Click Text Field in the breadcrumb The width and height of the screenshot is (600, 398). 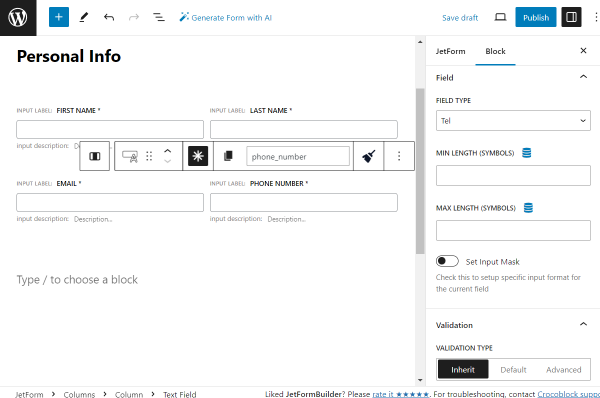point(179,394)
